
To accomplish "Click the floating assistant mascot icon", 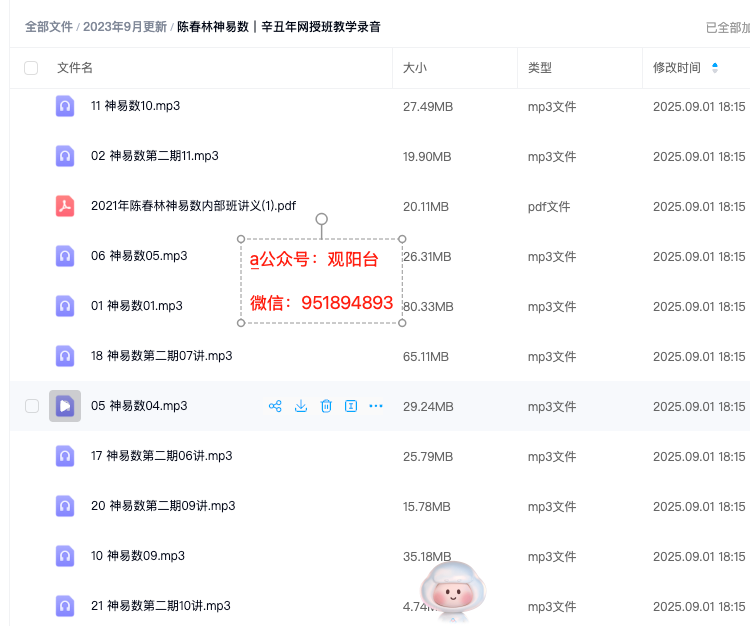I will tap(453, 589).
